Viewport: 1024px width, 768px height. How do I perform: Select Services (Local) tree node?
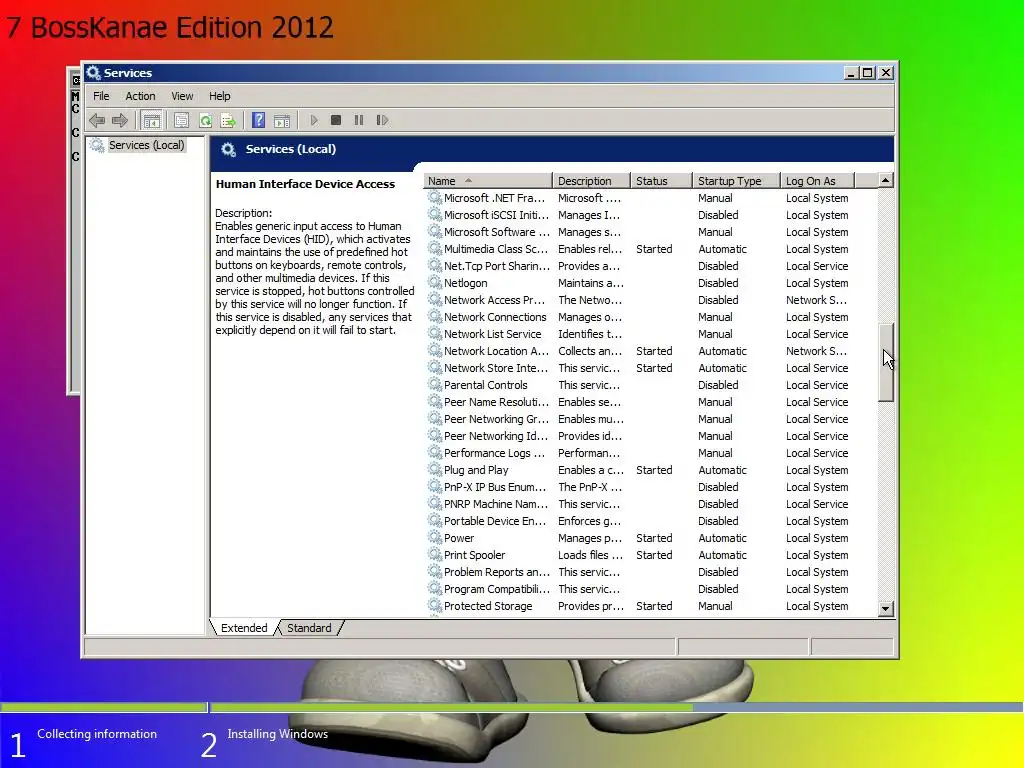[146, 145]
